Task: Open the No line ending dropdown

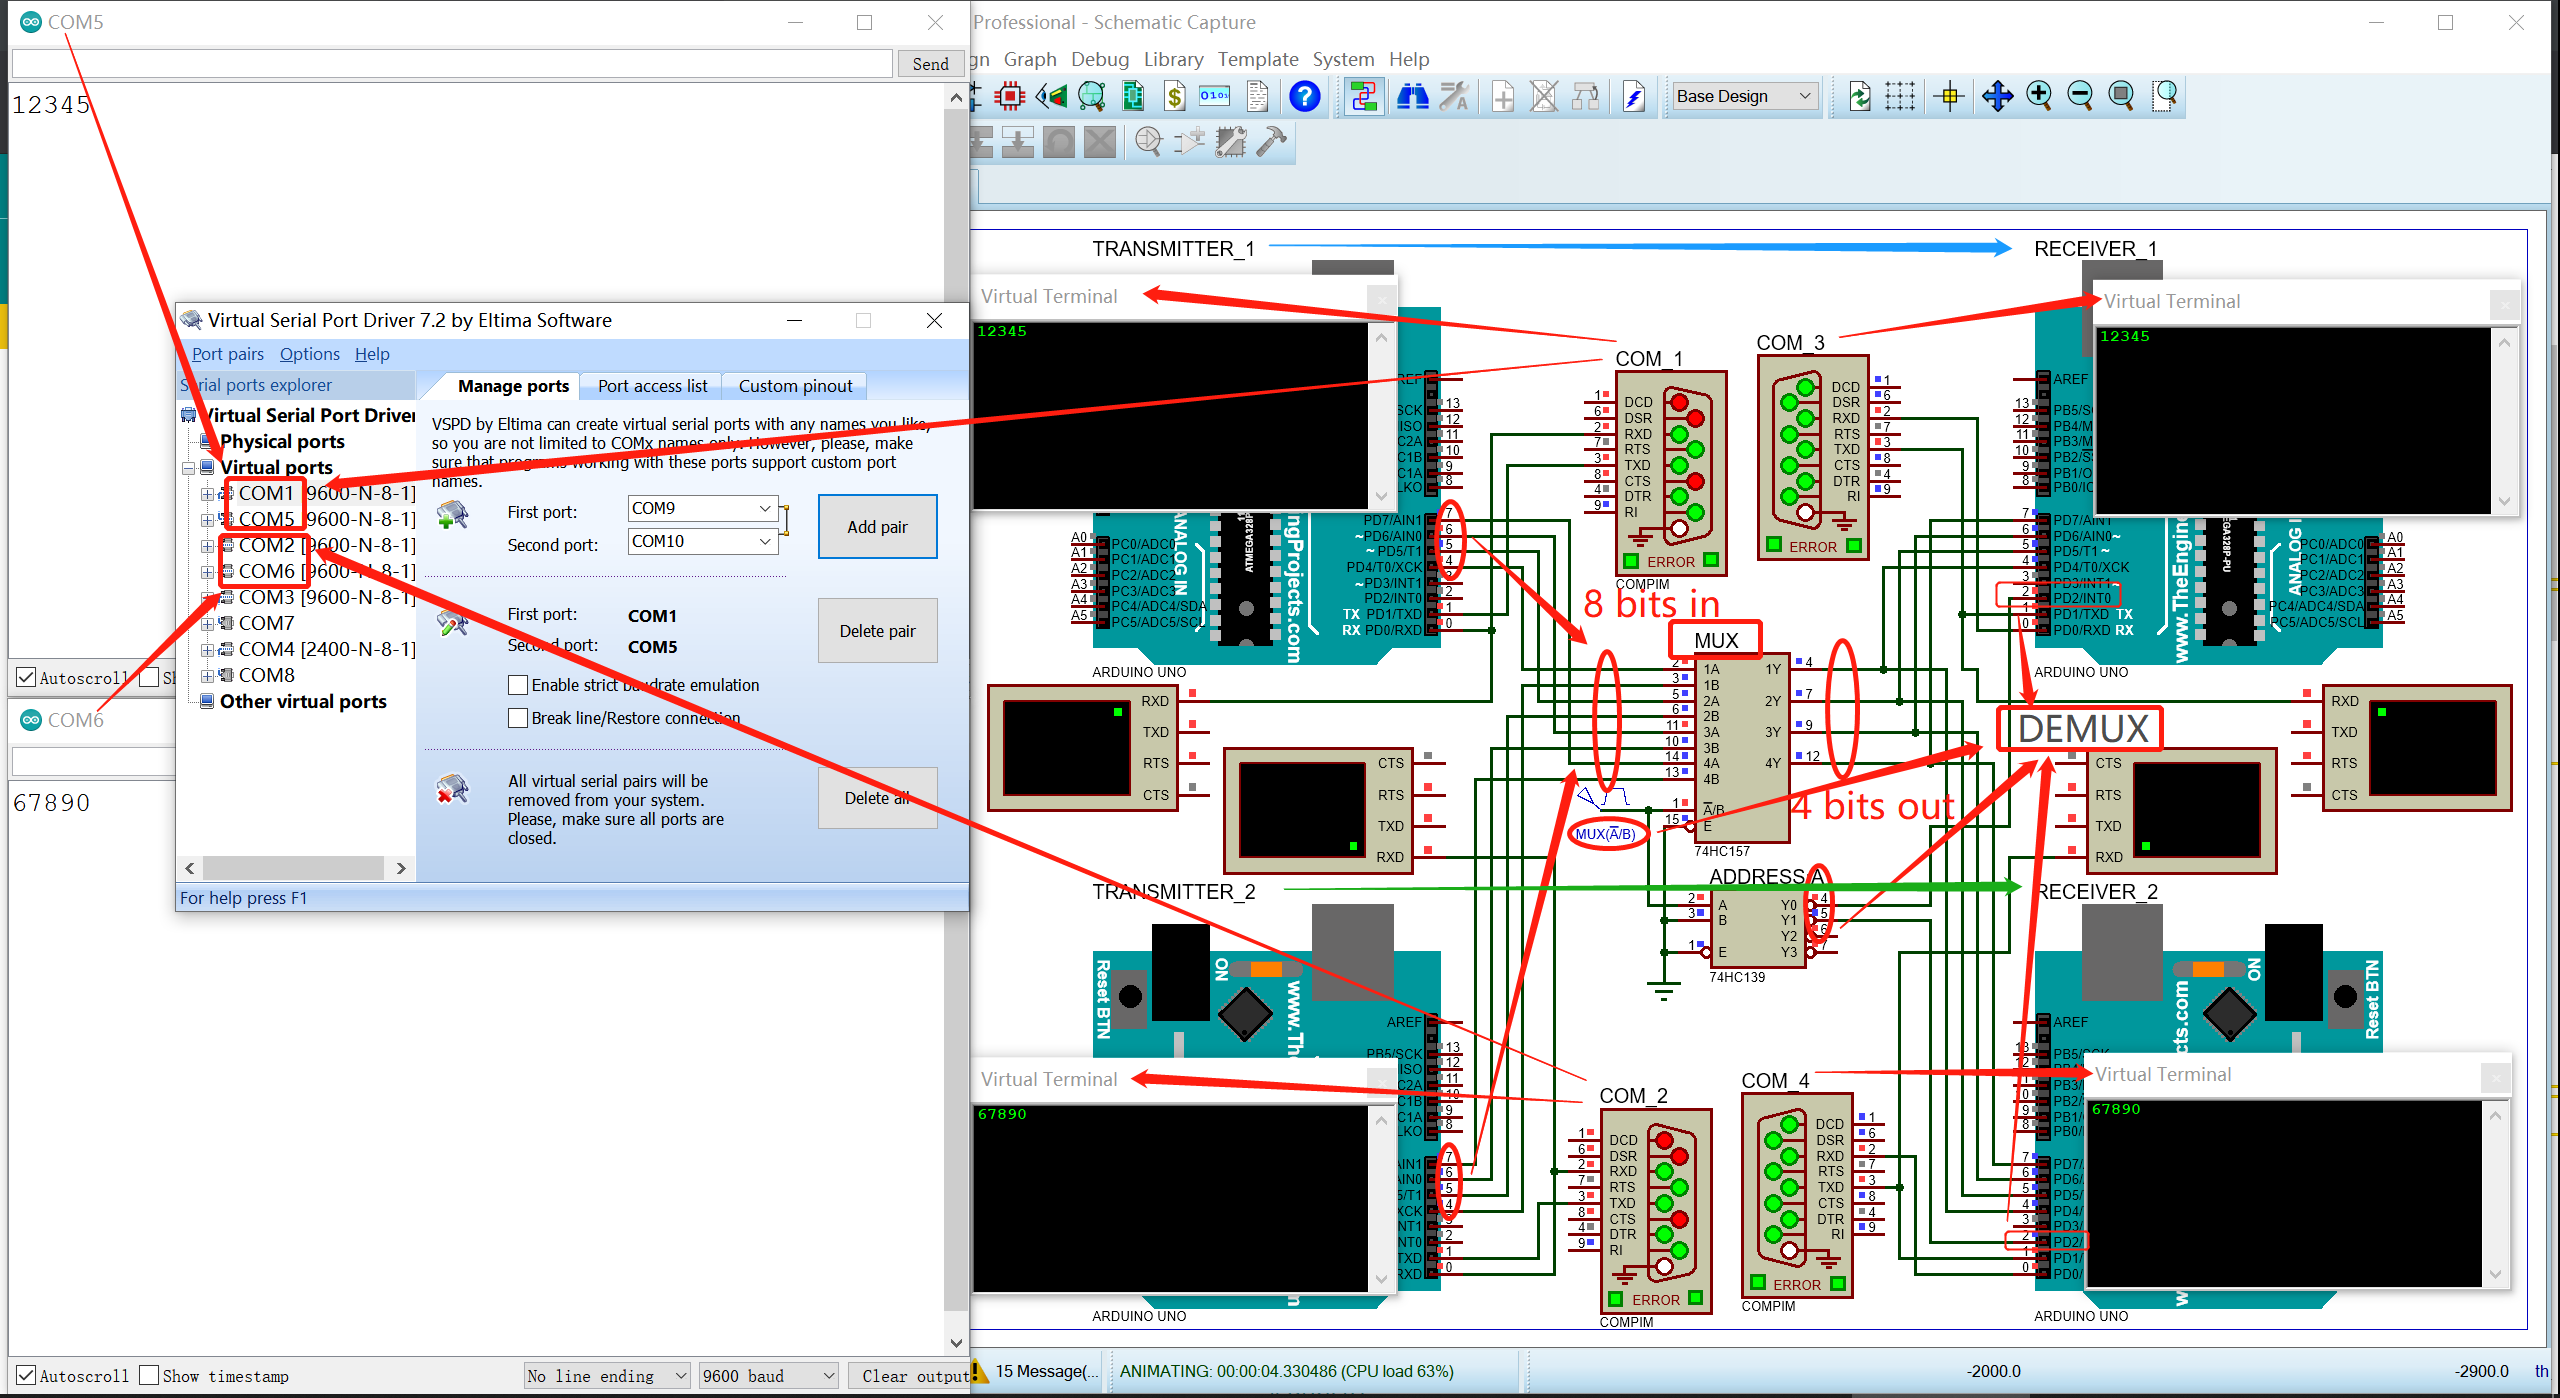Action: point(607,1376)
